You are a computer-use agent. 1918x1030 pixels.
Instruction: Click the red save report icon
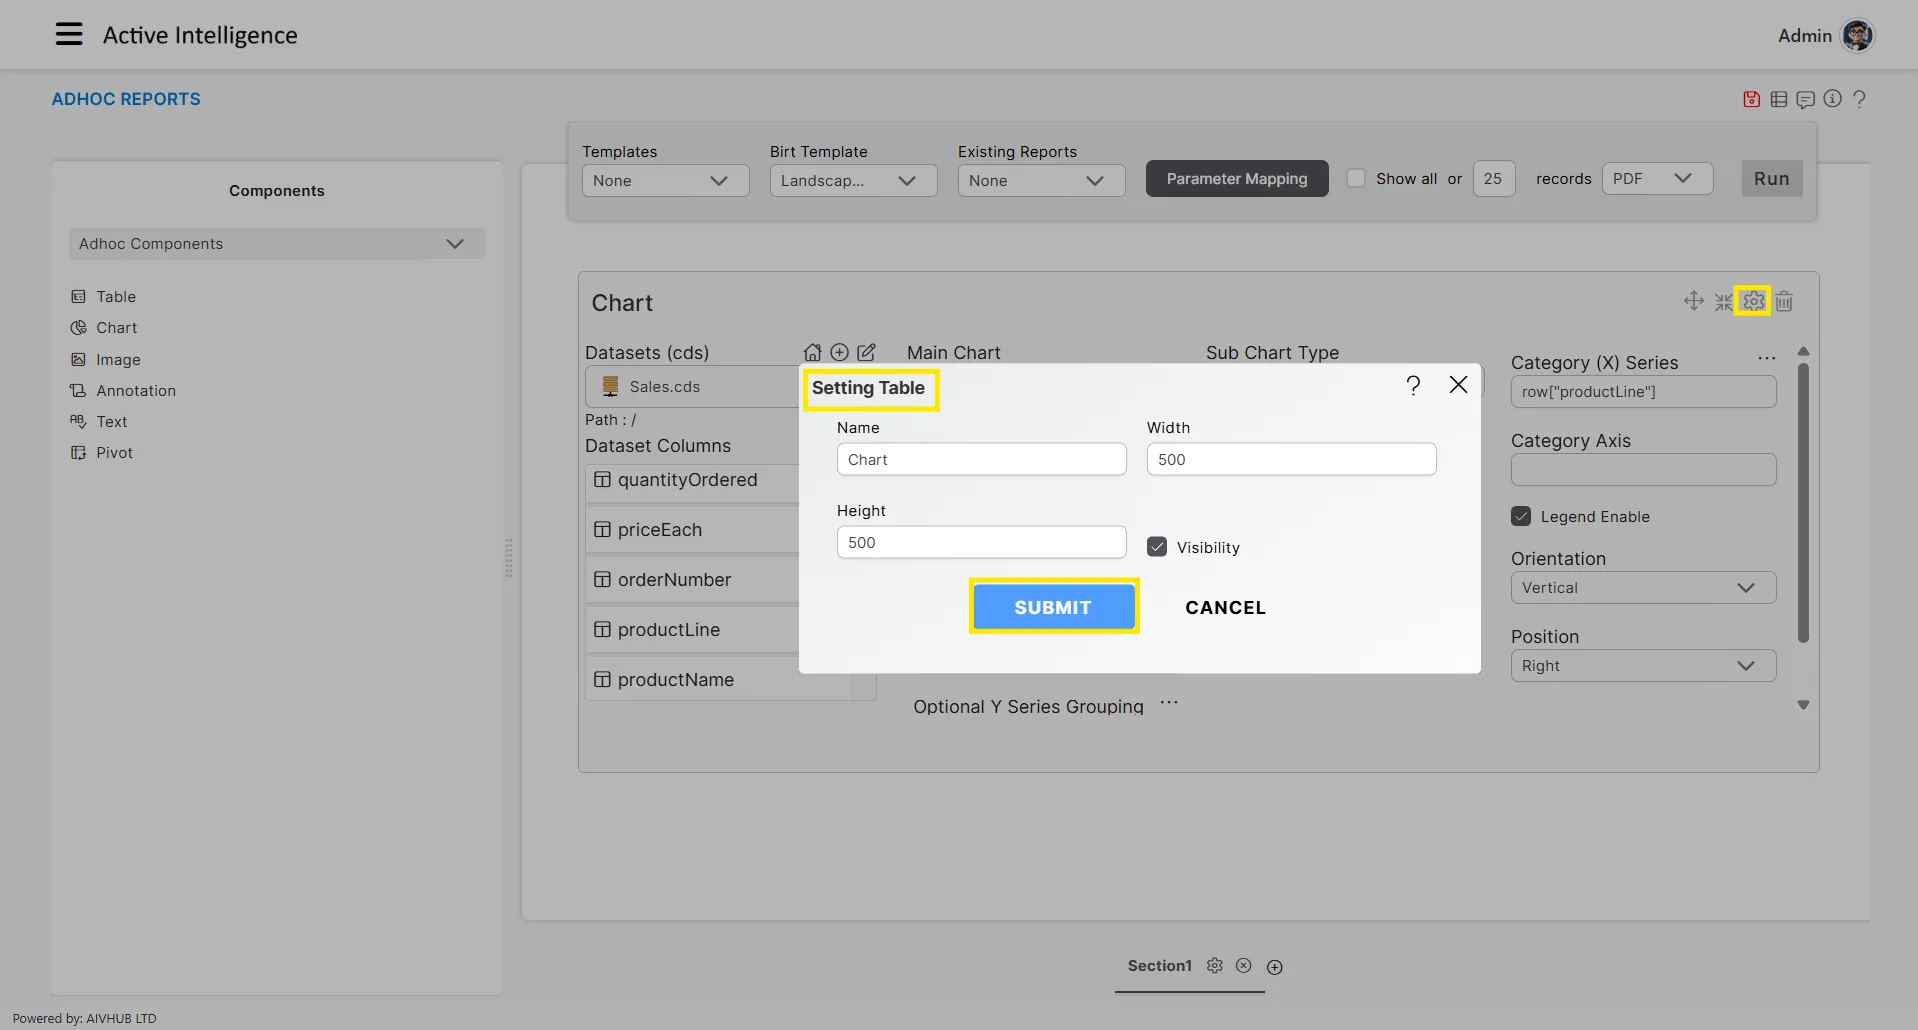1751,99
